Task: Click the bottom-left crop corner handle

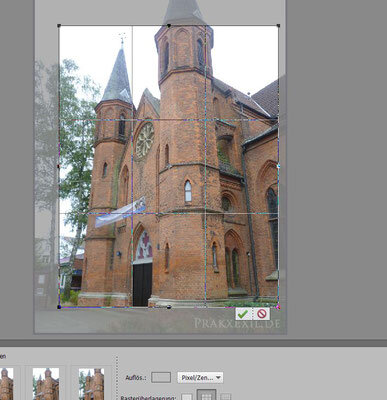Action: click(x=59, y=307)
